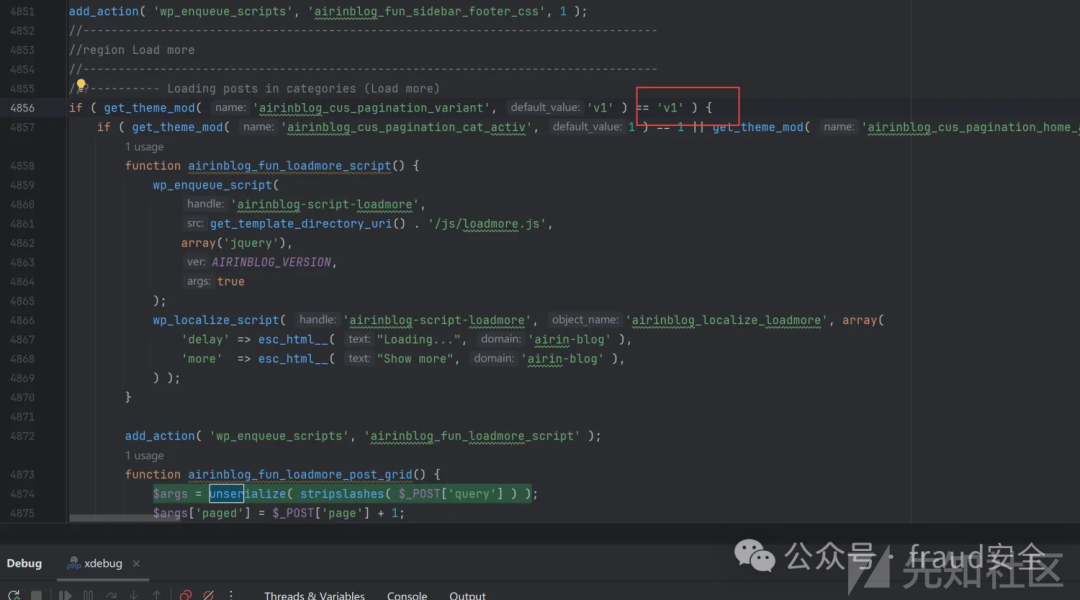Stop the running debug session

(37, 595)
